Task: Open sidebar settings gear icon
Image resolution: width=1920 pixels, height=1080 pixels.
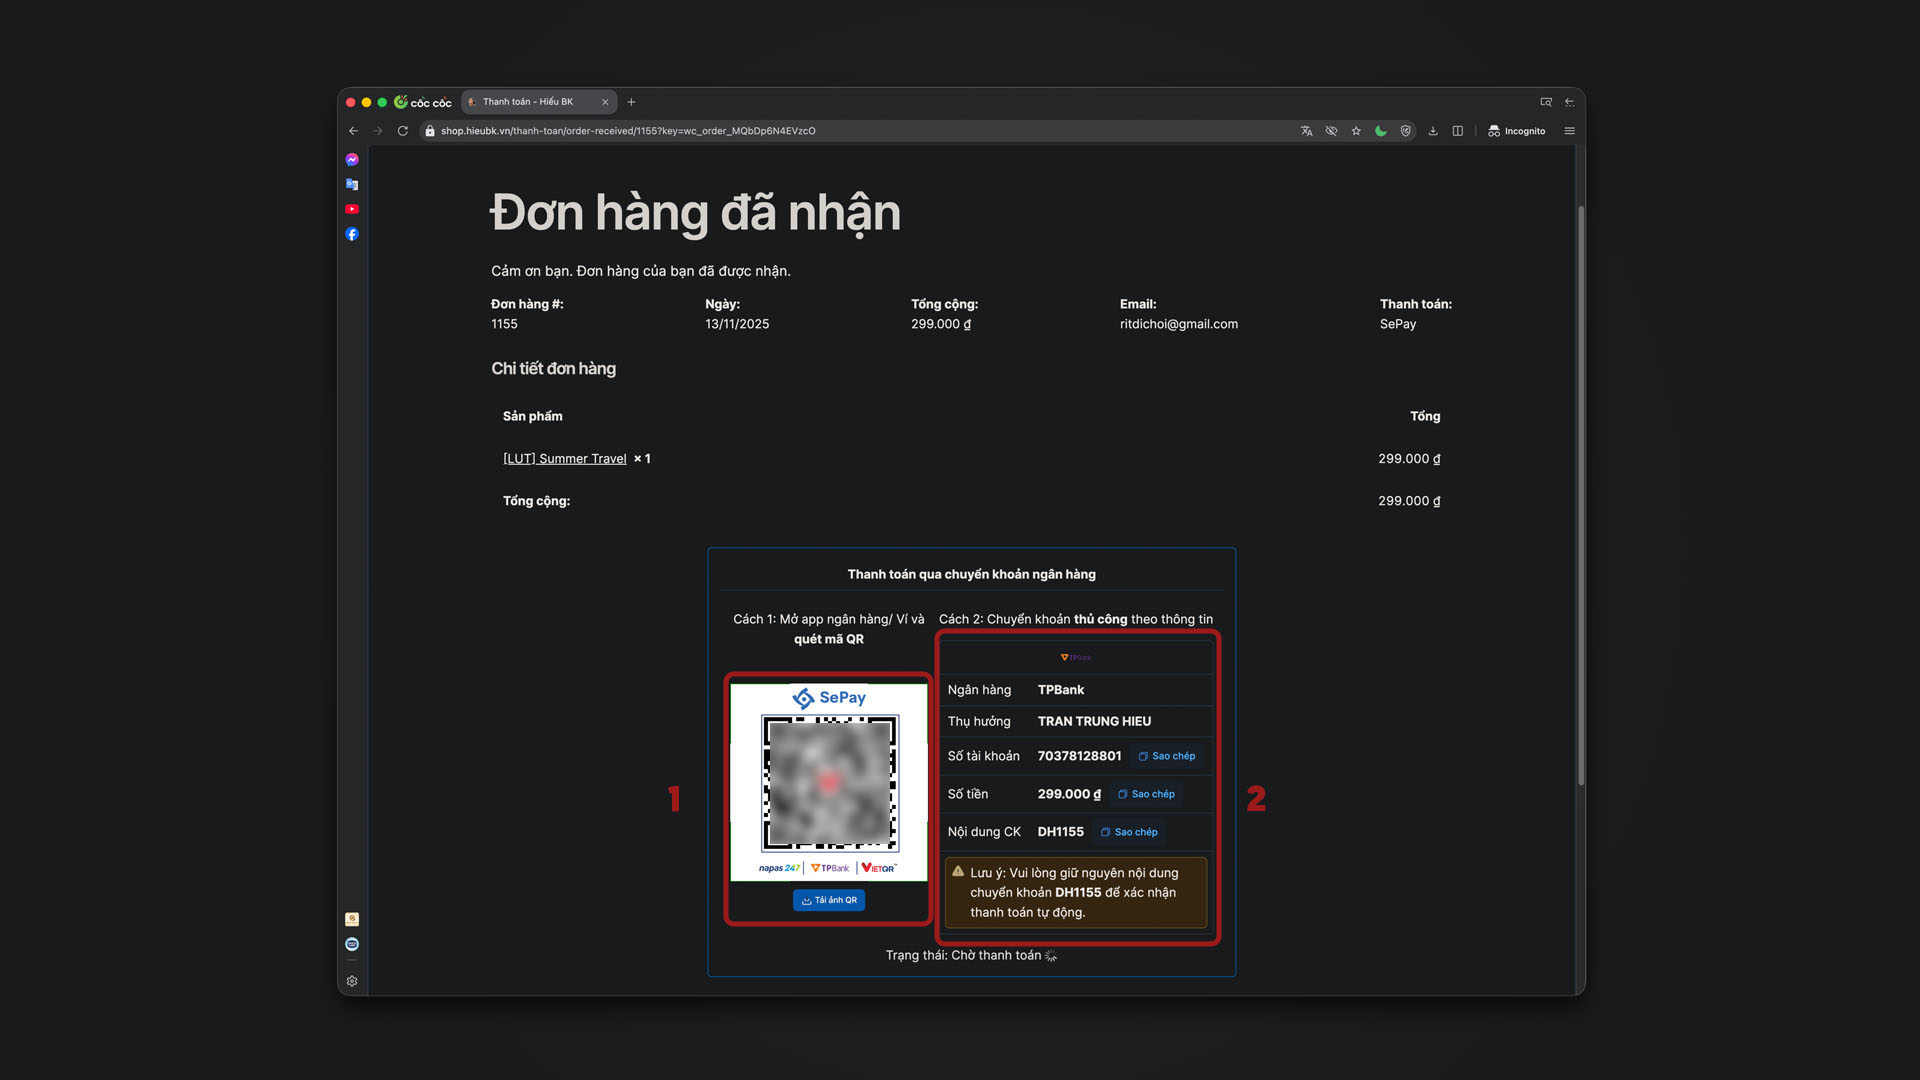Action: [352, 981]
